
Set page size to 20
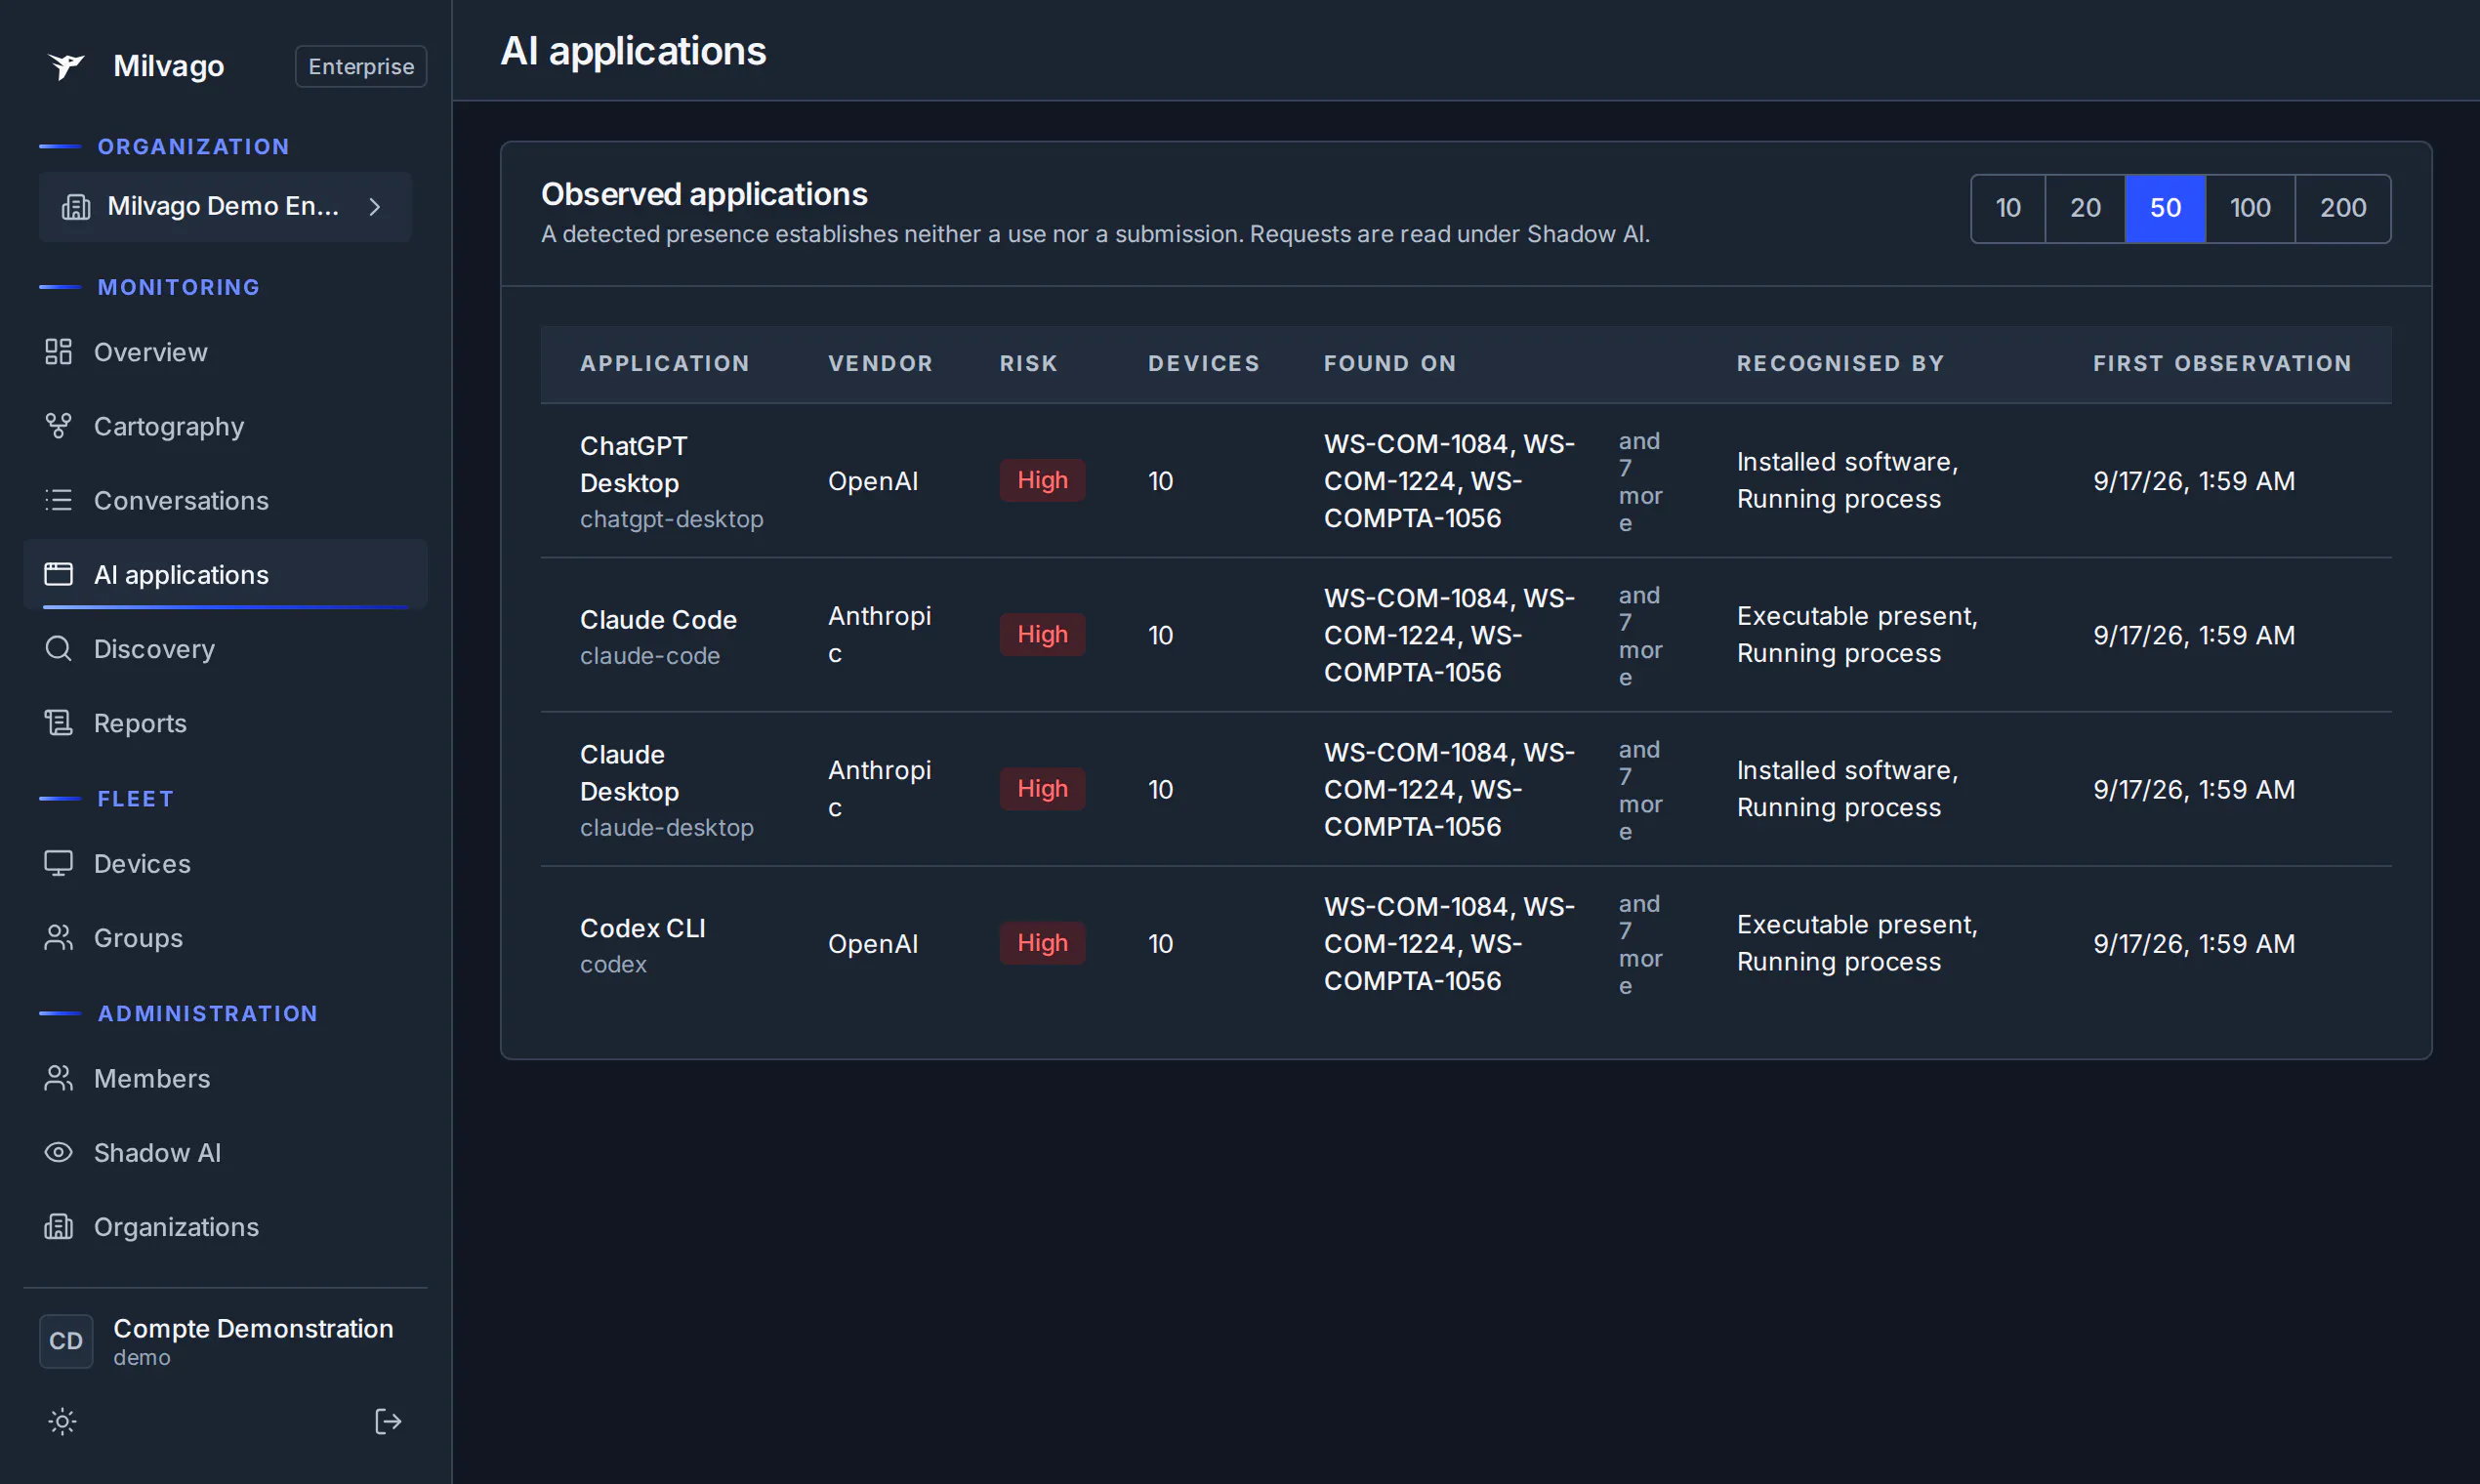tap(2085, 208)
